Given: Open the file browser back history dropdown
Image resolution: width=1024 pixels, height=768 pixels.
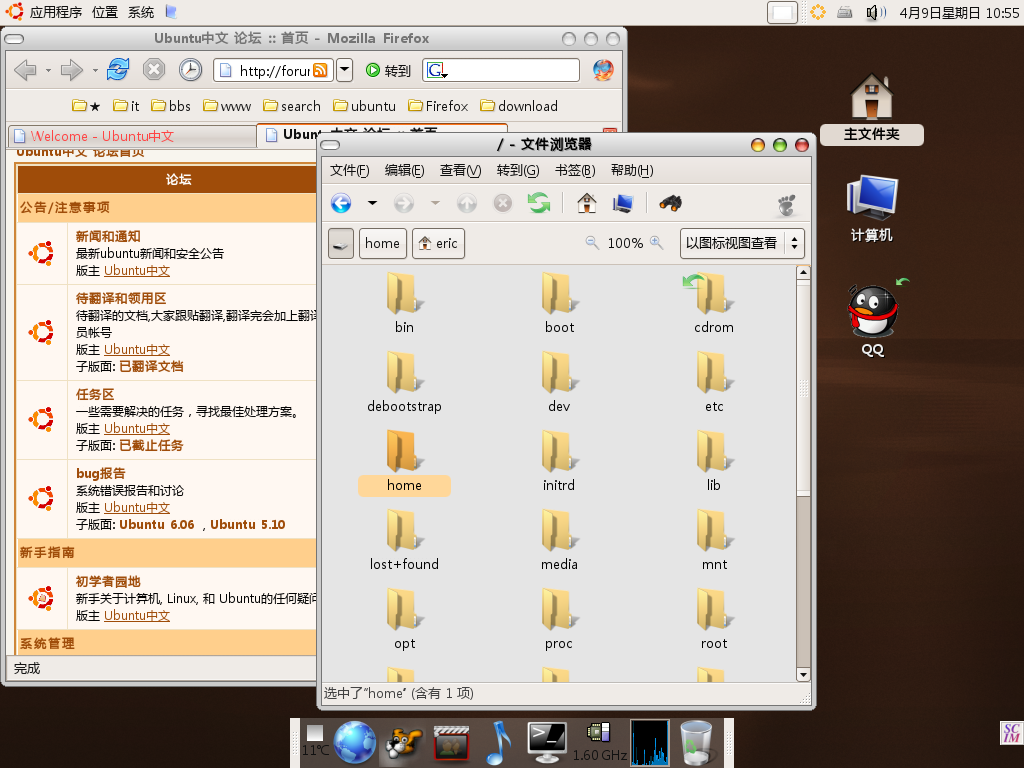Looking at the screenshot, I should pyautogui.click(x=372, y=203).
